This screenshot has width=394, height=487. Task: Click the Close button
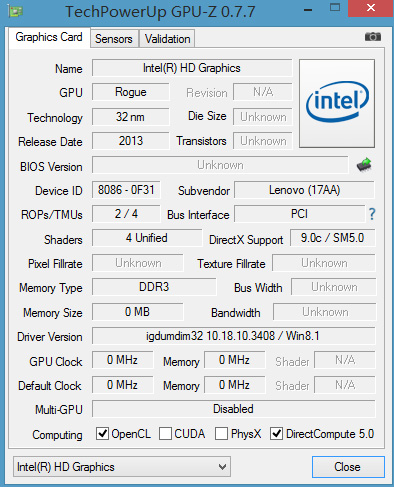pos(348,467)
